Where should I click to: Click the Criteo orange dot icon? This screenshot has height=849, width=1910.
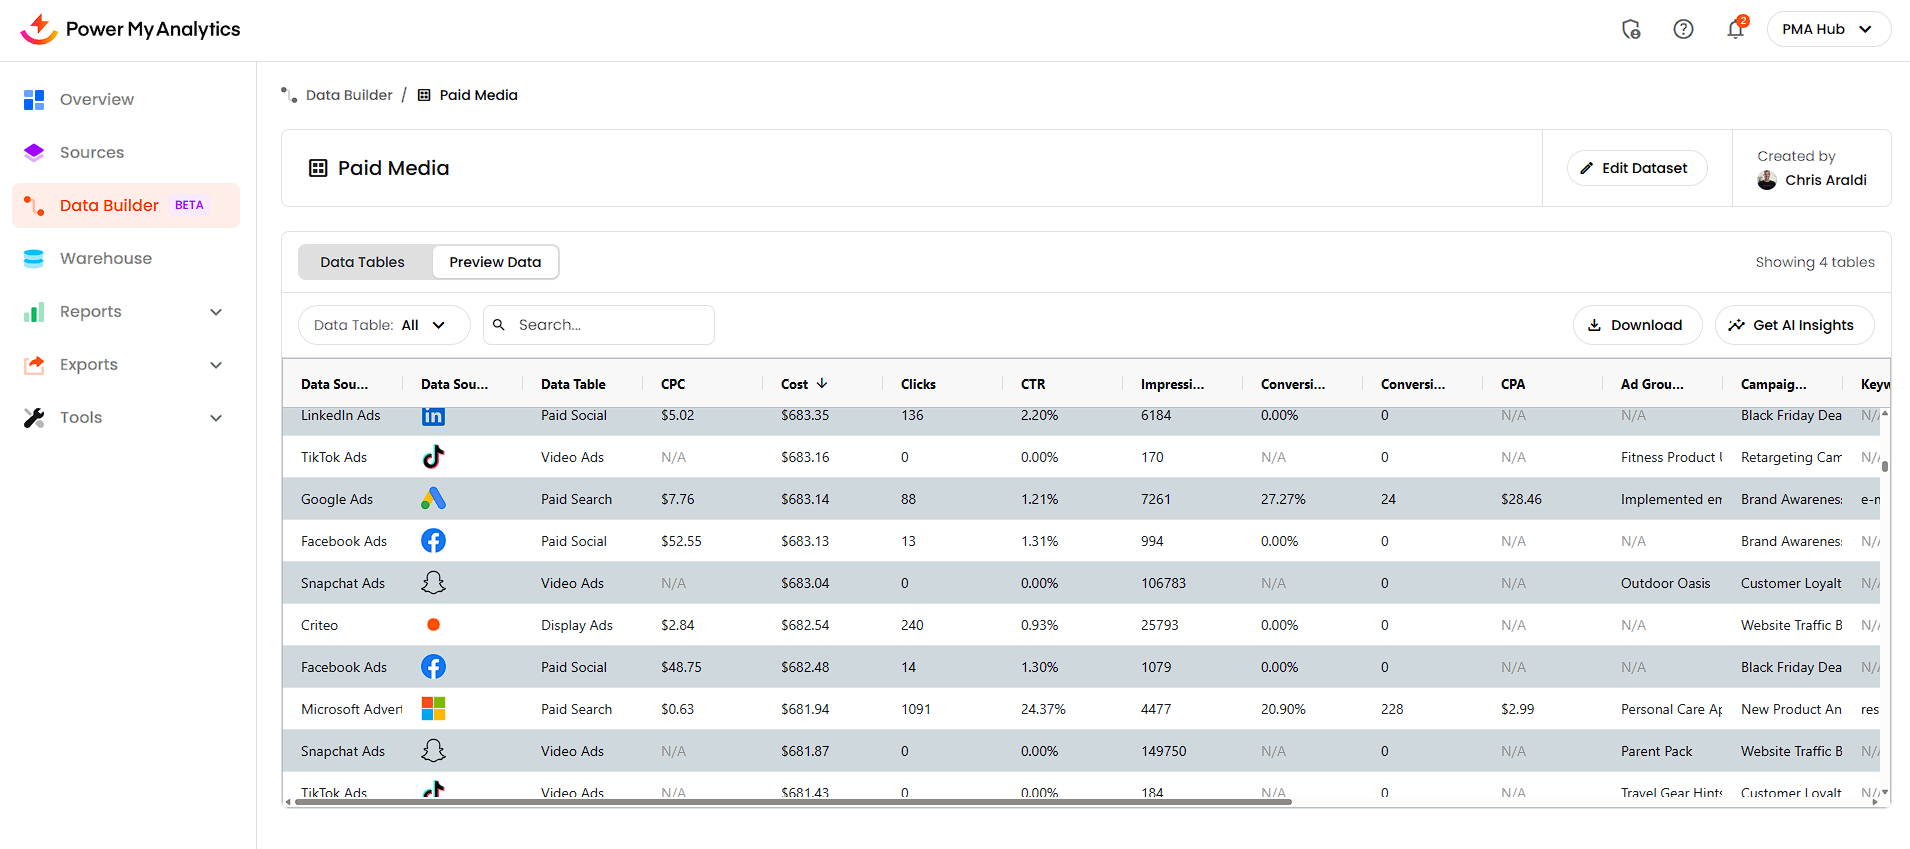(x=433, y=625)
